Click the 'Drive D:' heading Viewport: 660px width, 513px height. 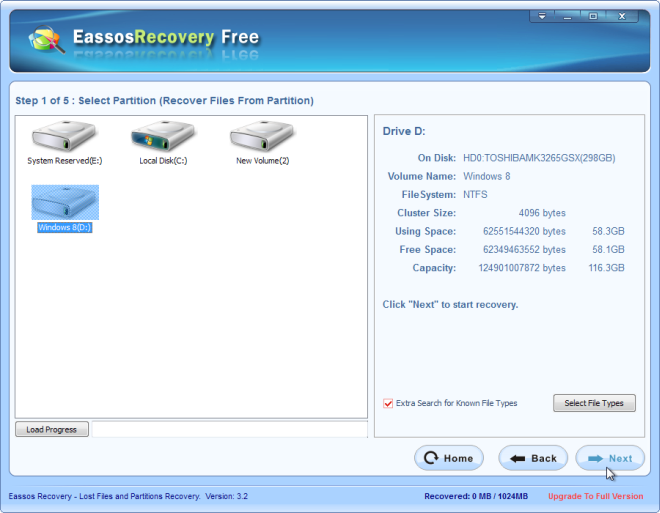404,131
